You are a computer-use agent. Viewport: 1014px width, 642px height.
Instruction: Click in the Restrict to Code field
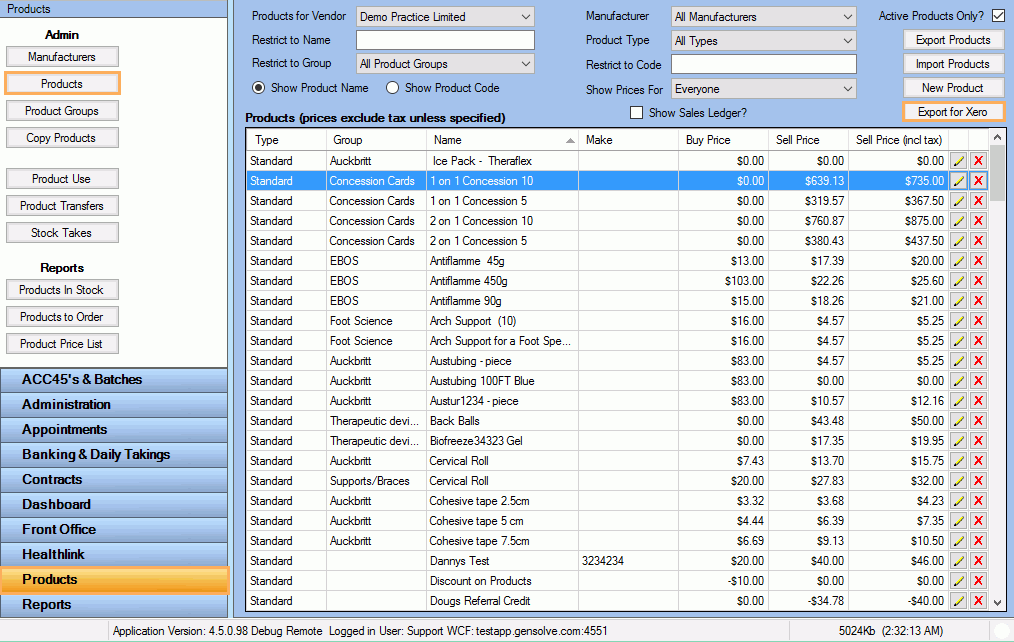click(x=764, y=65)
